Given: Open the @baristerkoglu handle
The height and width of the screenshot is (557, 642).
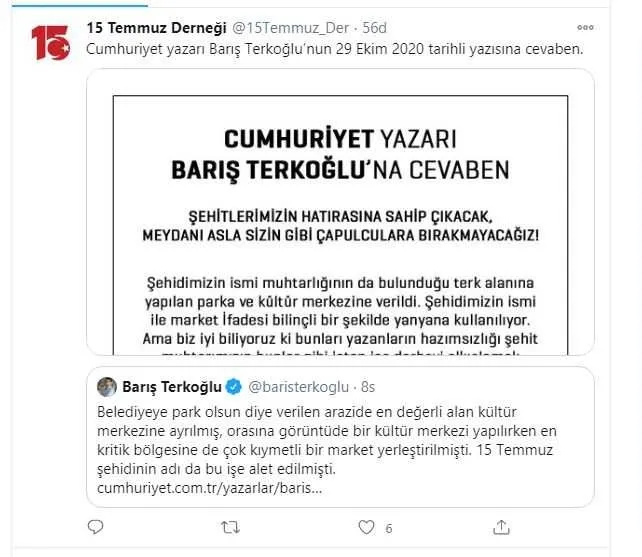Looking at the screenshot, I should point(299,387).
